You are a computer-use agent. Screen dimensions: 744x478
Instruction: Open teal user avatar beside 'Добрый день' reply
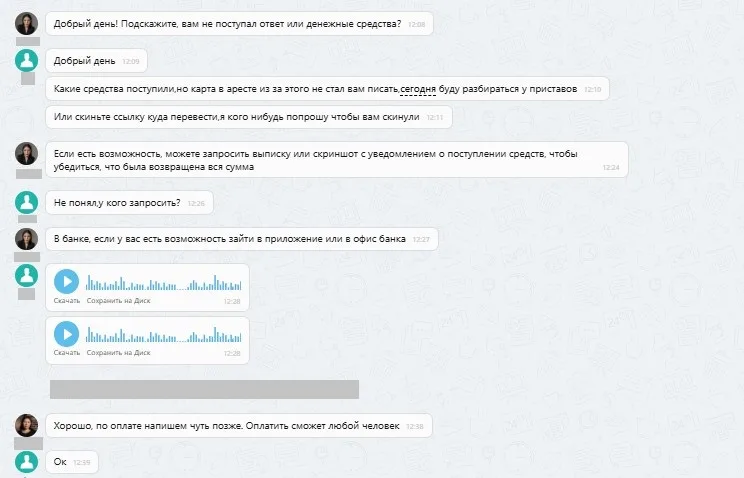pos(27,60)
